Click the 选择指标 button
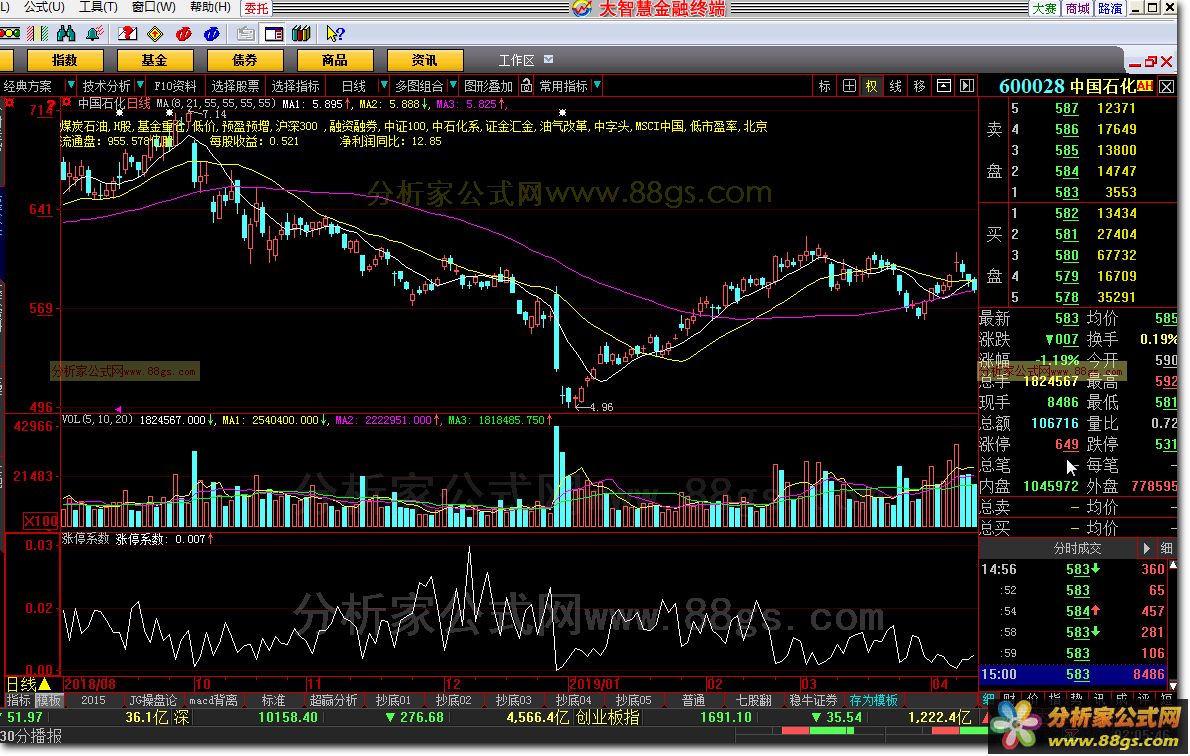 pos(295,86)
